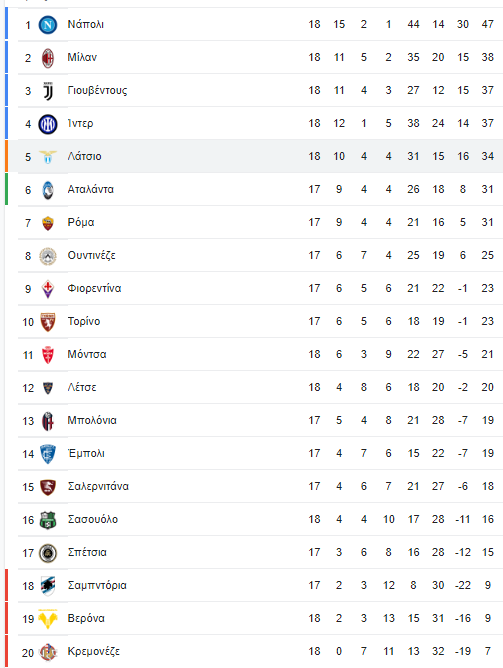
Task: Open the Γιουβέντους team link
Action: [x=97, y=90]
